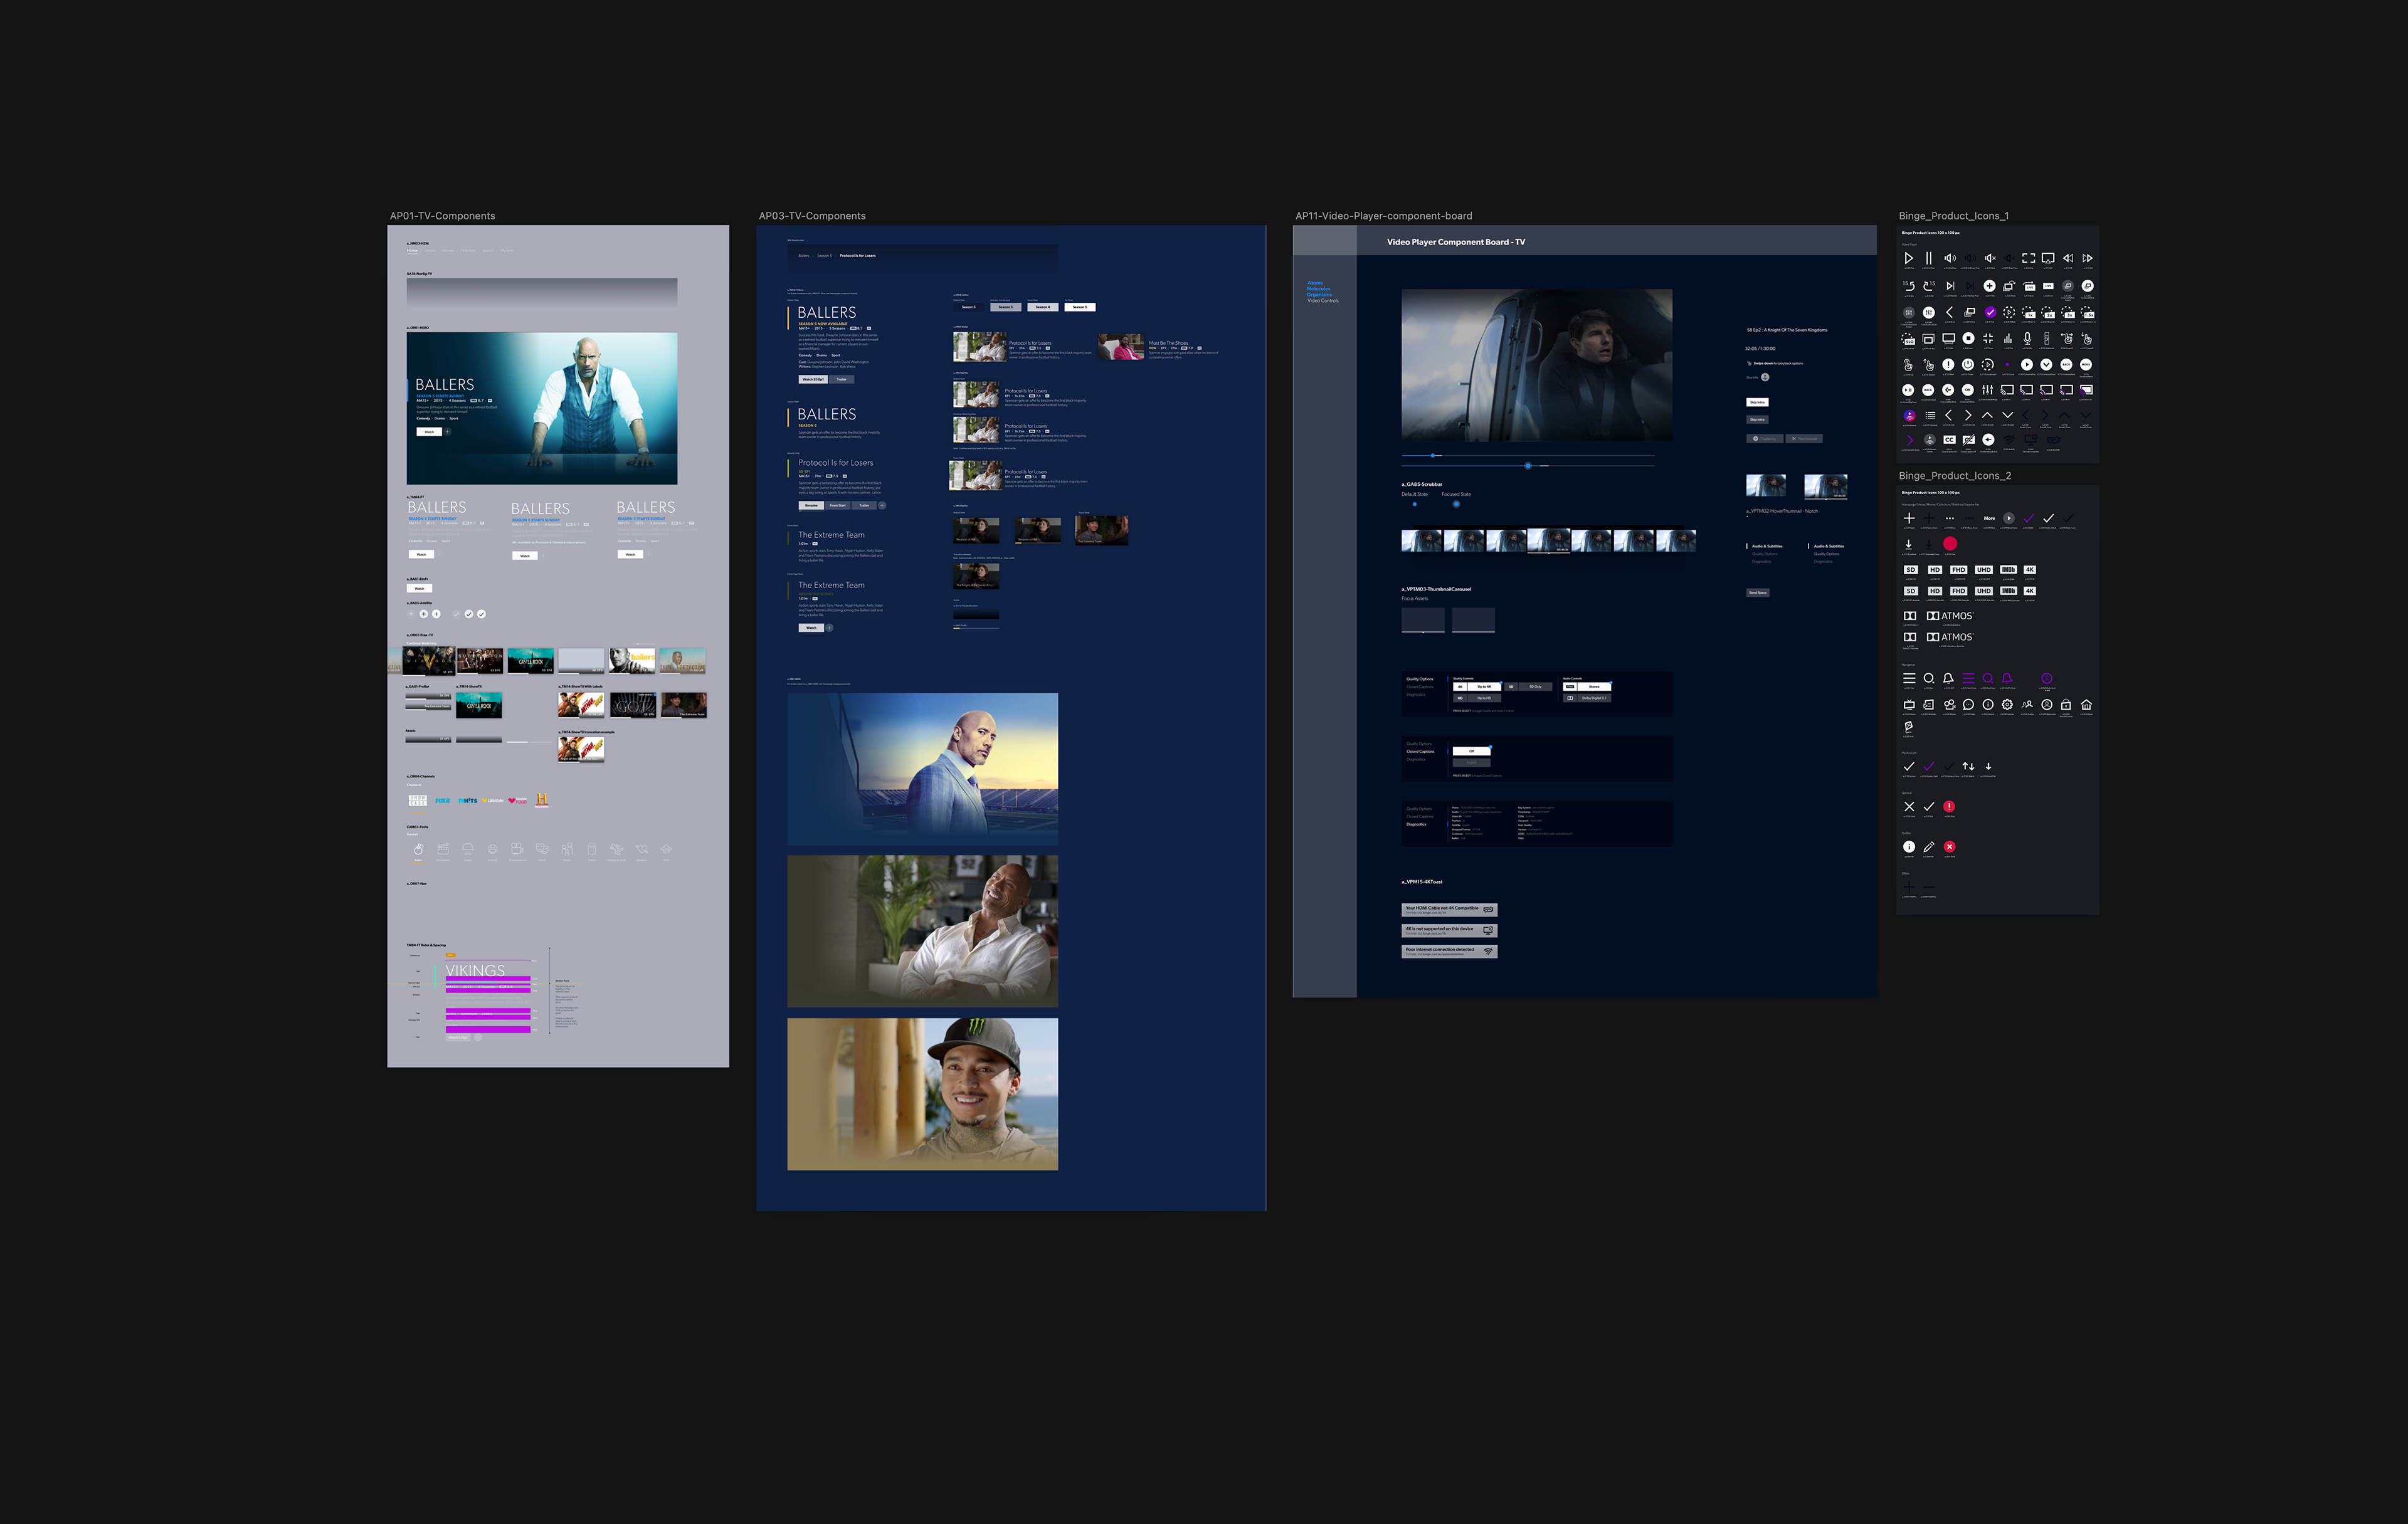Select the fullscreen corner-brackets icon
Screen dimensions: 2408x1524
(2029, 258)
